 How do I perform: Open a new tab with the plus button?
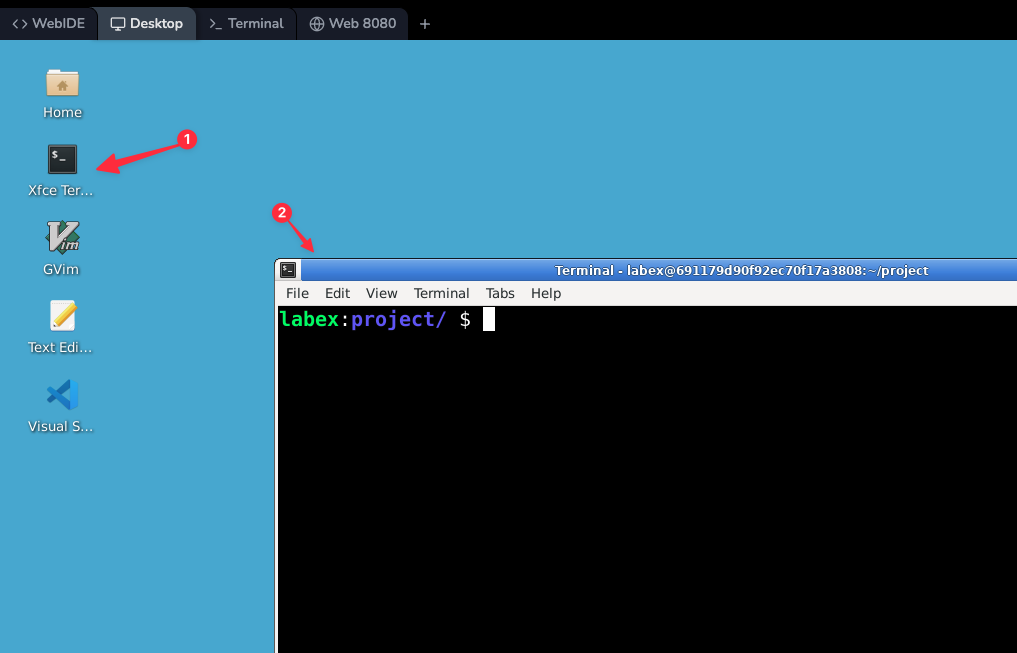(424, 22)
